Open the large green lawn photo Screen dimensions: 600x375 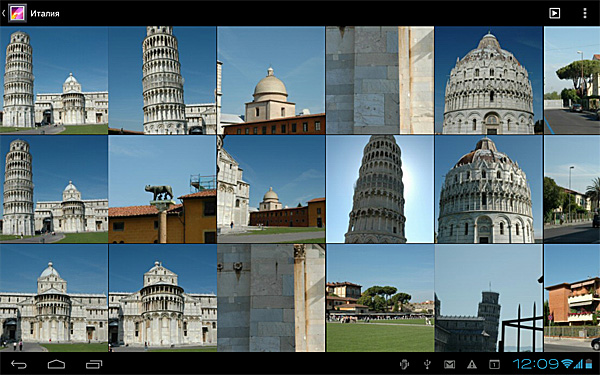pos(380,298)
